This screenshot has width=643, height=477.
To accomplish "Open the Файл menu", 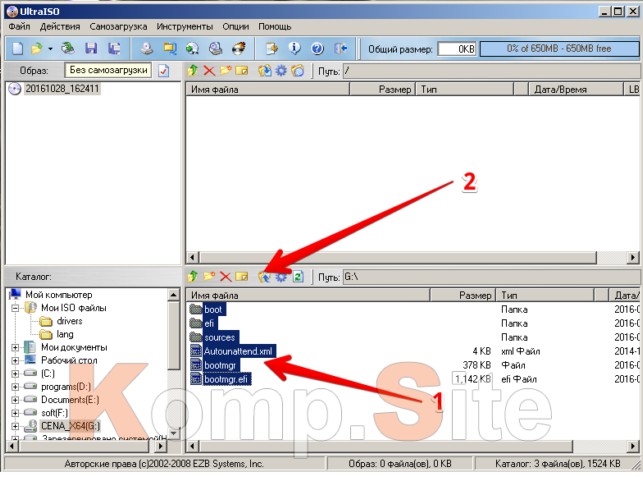I will pyautogui.click(x=19, y=27).
